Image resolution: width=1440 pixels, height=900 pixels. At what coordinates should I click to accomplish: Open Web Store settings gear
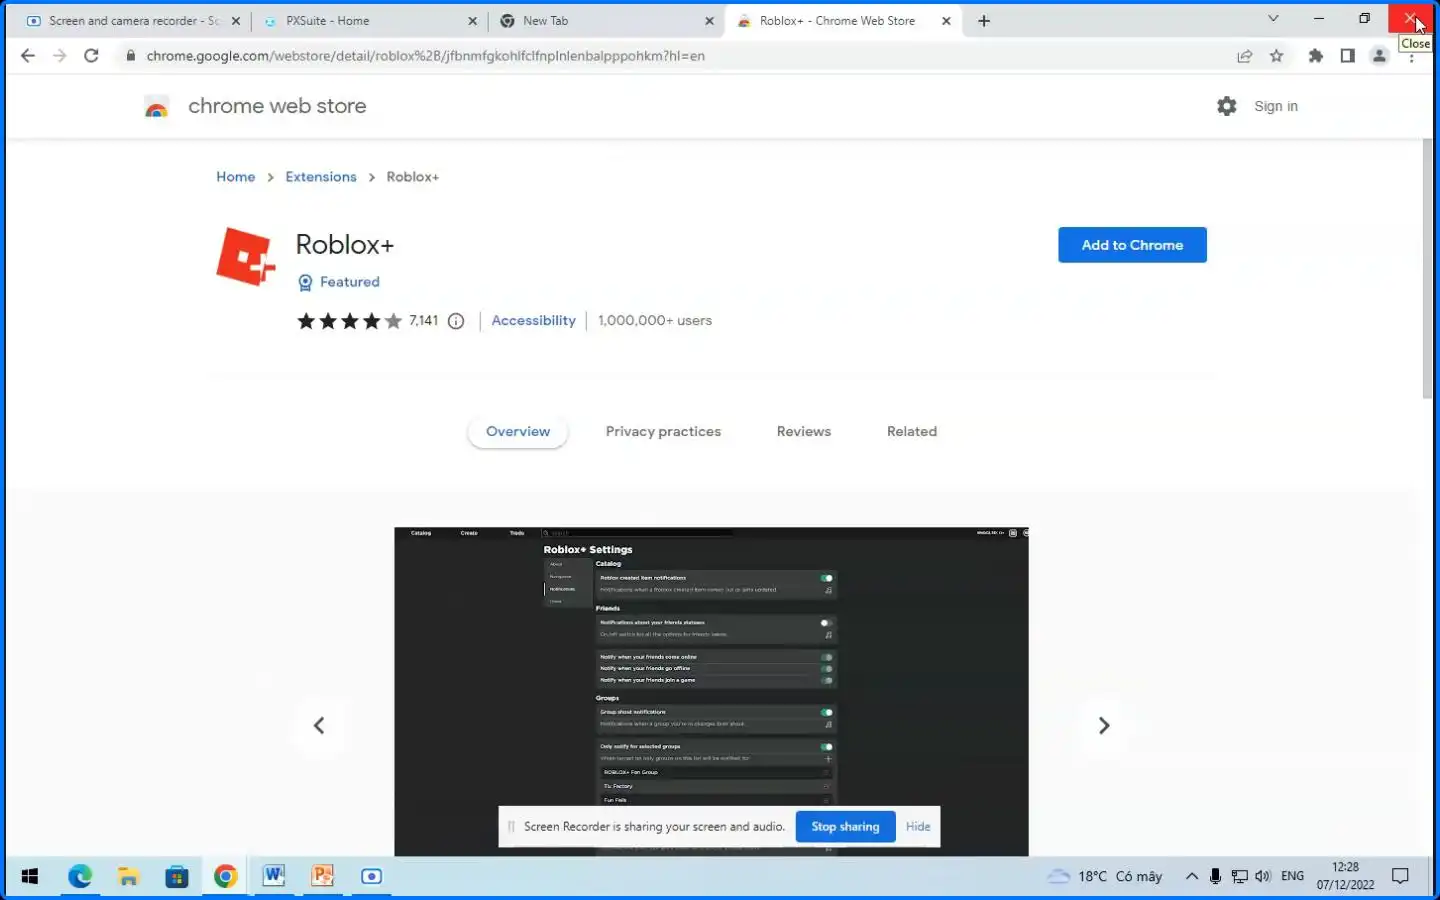pyautogui.click(x=1227, y=106)
